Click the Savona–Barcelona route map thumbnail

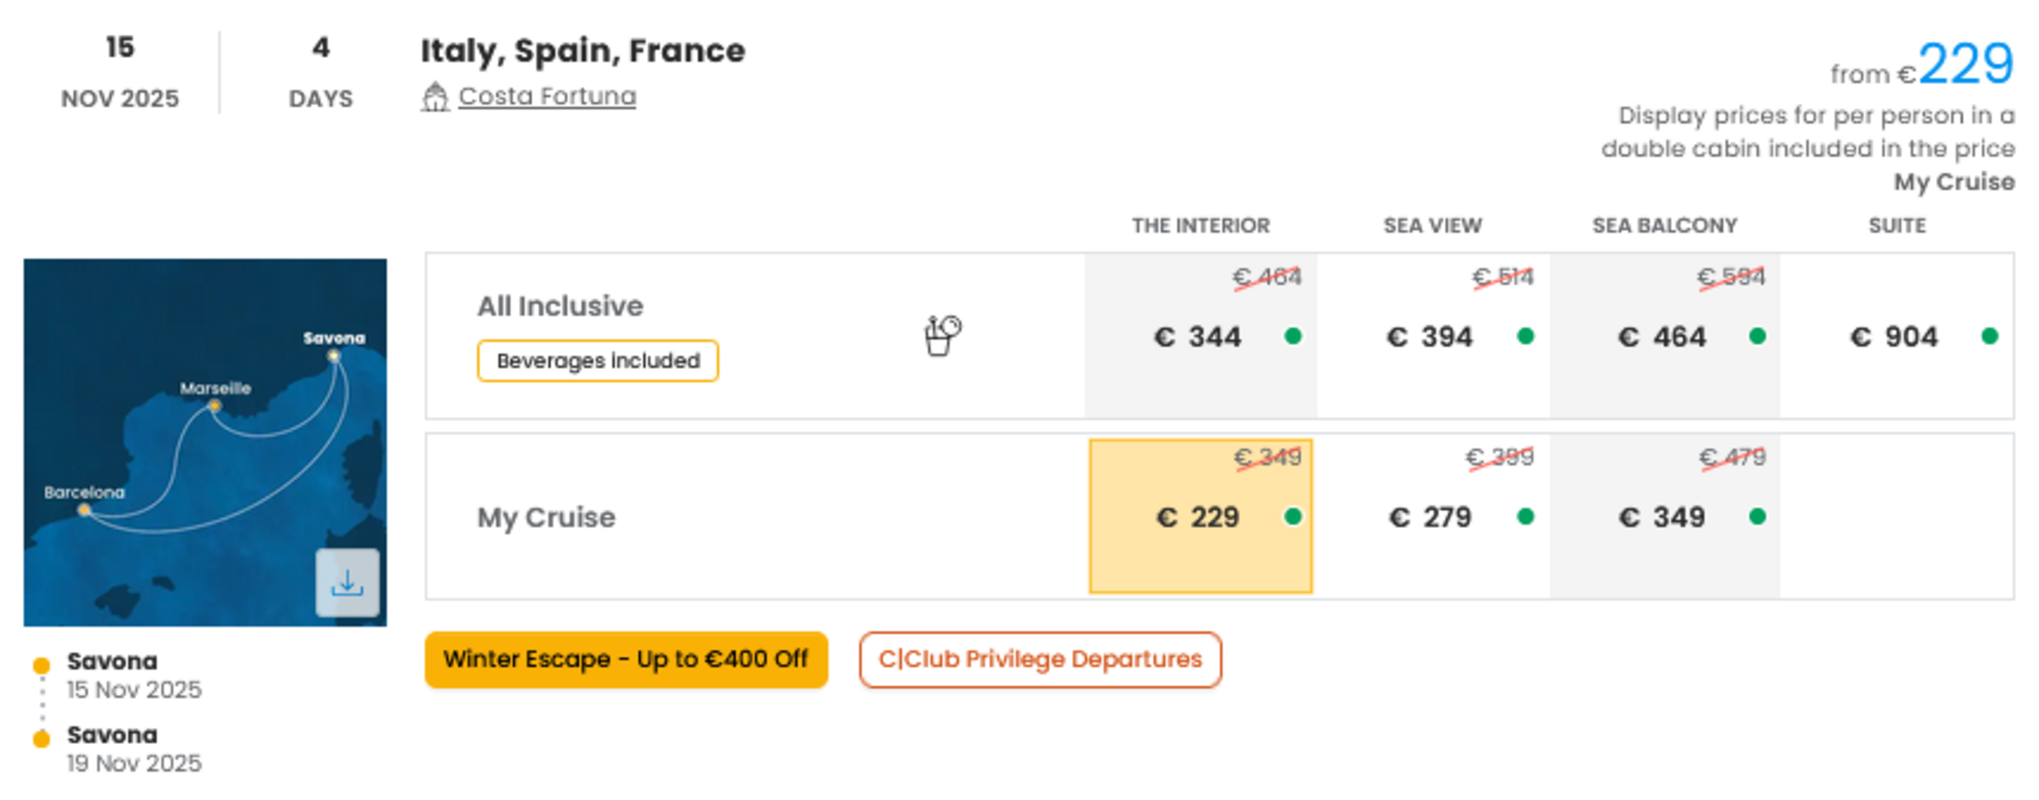(205, 442)
